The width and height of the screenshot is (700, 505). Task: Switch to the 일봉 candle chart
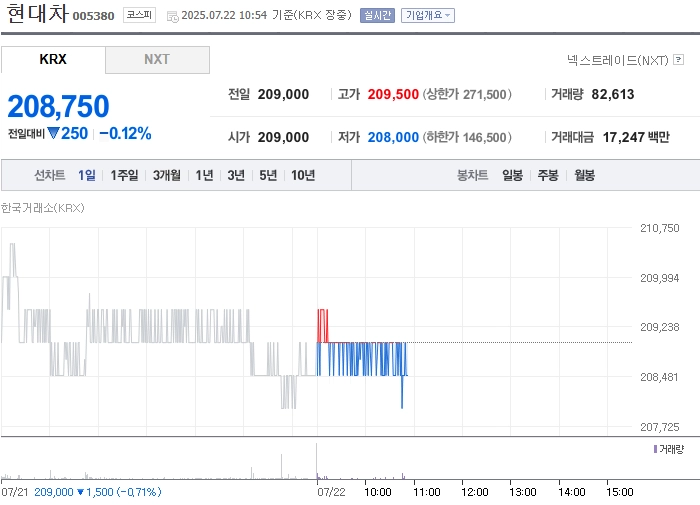coord(512,175)
